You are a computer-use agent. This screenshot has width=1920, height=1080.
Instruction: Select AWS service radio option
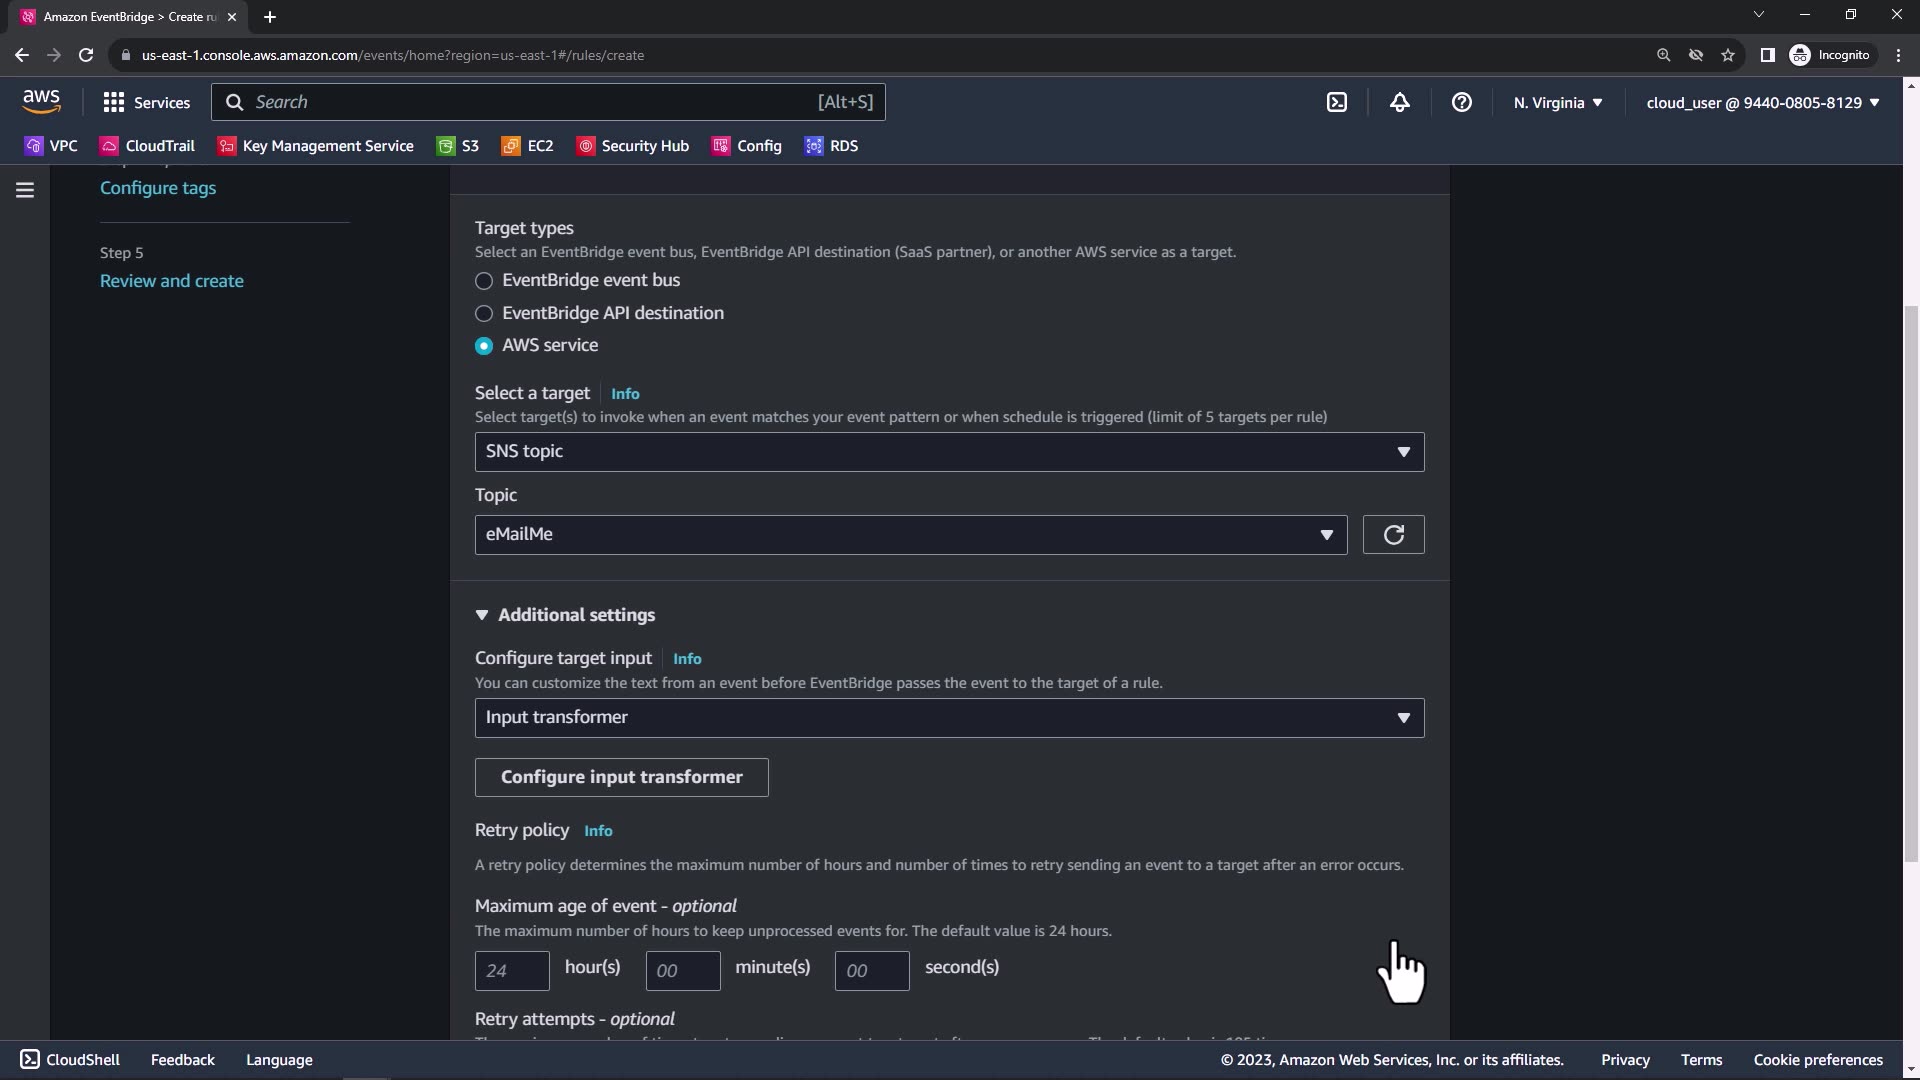click(x=484, y=346)
